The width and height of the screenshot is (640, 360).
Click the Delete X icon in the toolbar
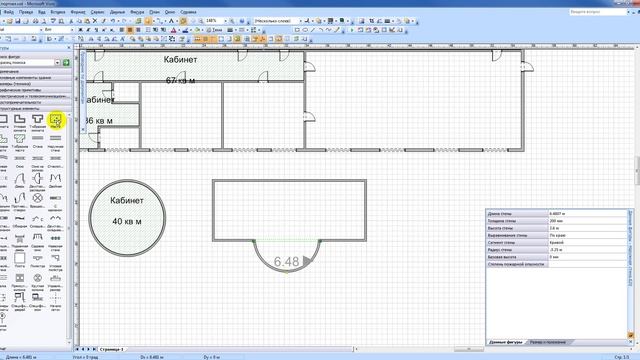95,21
